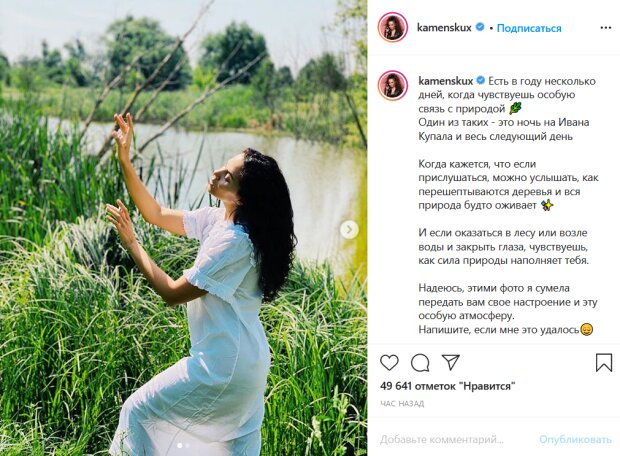Select the second carousel dot indicator
Image resolution: width=620 pixels, height=456 pixels.
(188, 446)
